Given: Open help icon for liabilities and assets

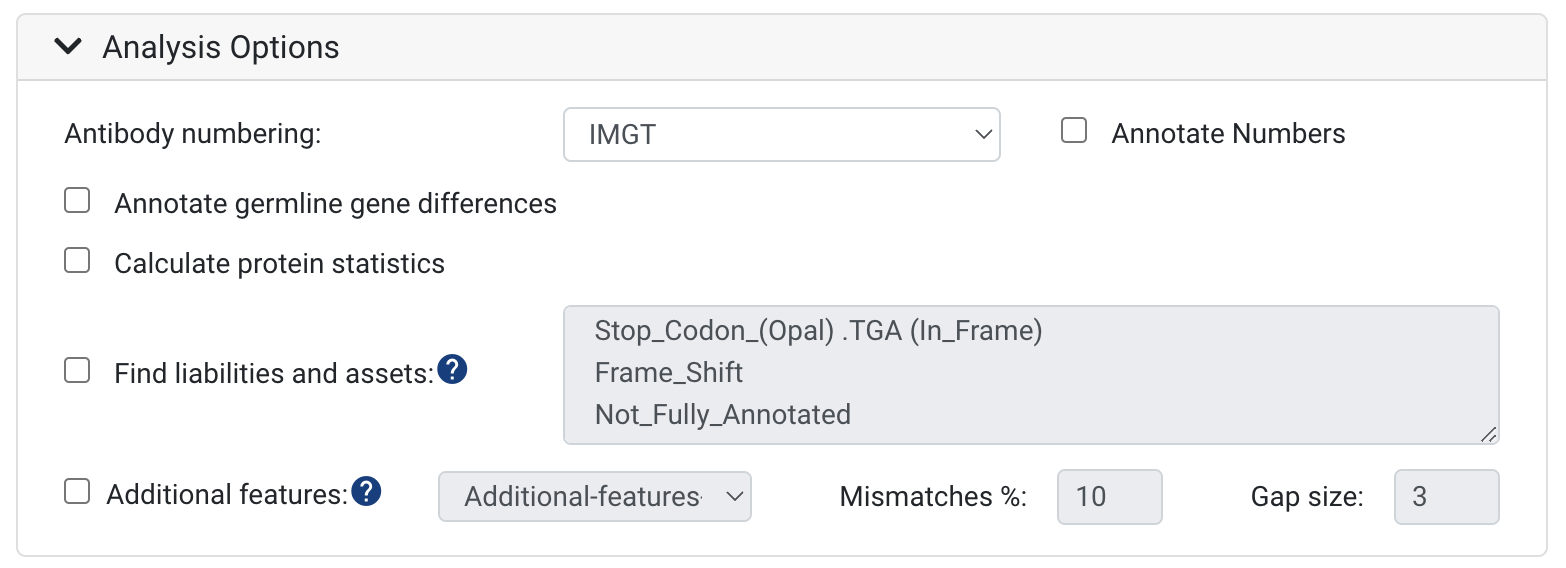Looking at the screenshot, I should coord(453,370).
